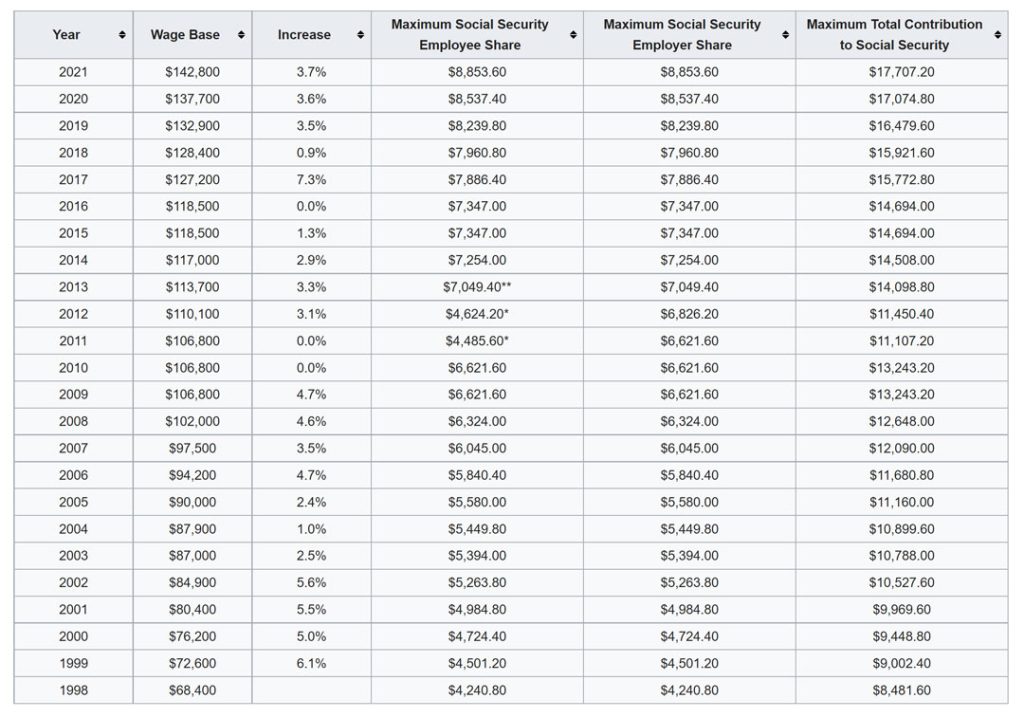
Task: Select the 2010 year cell
Action: click(73, 368)
